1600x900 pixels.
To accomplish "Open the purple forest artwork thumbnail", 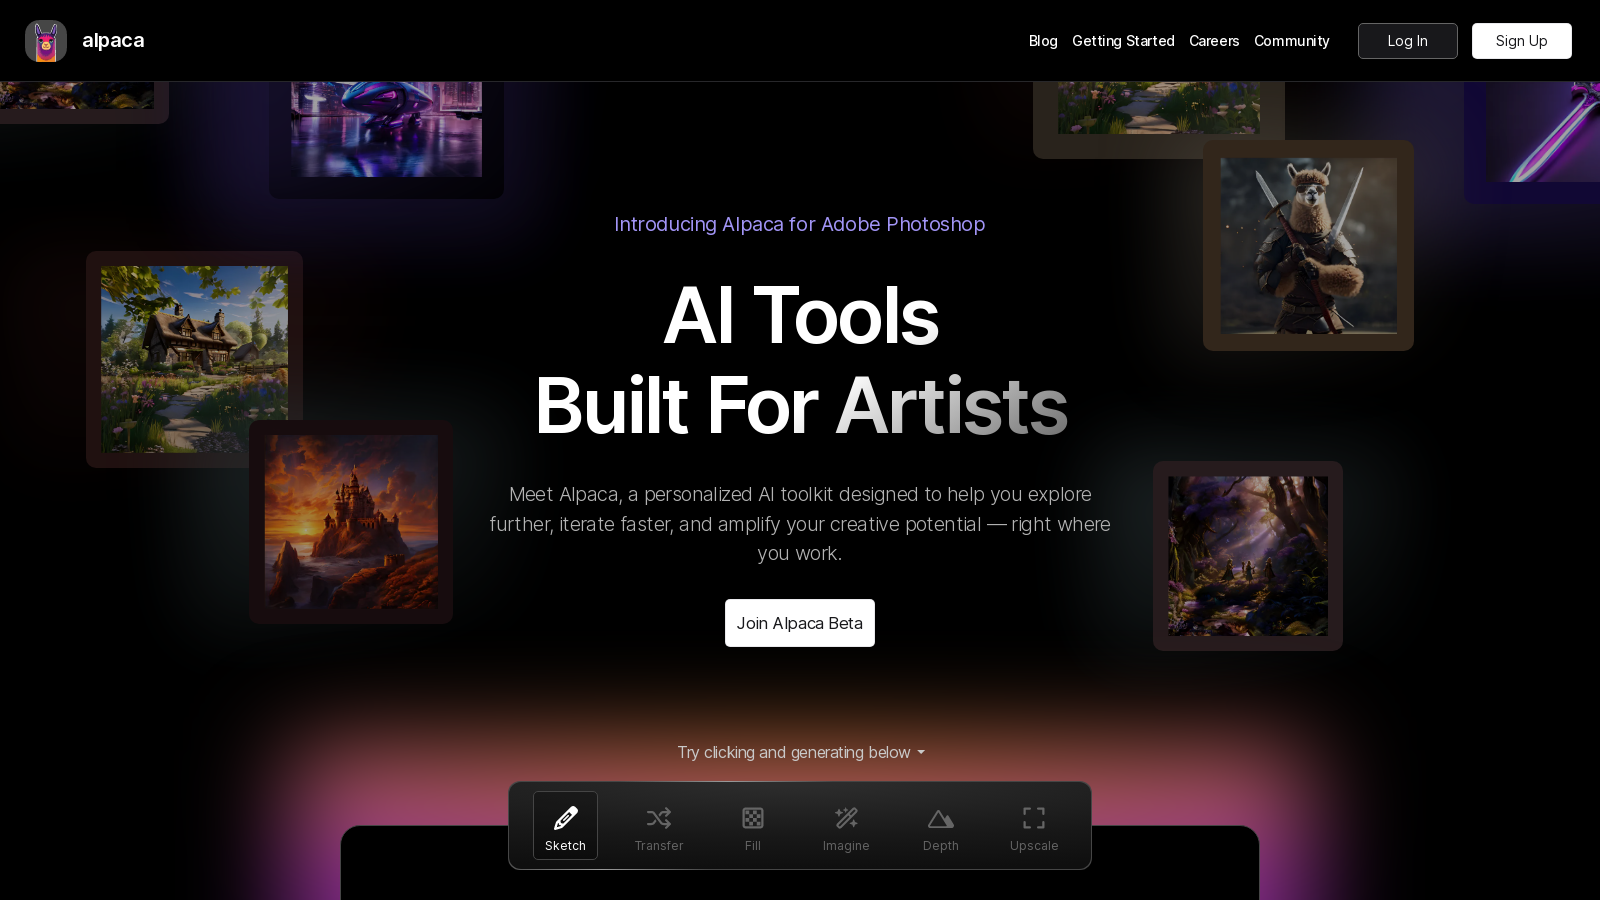I will pyautogui.click(x=1248, y=556).
